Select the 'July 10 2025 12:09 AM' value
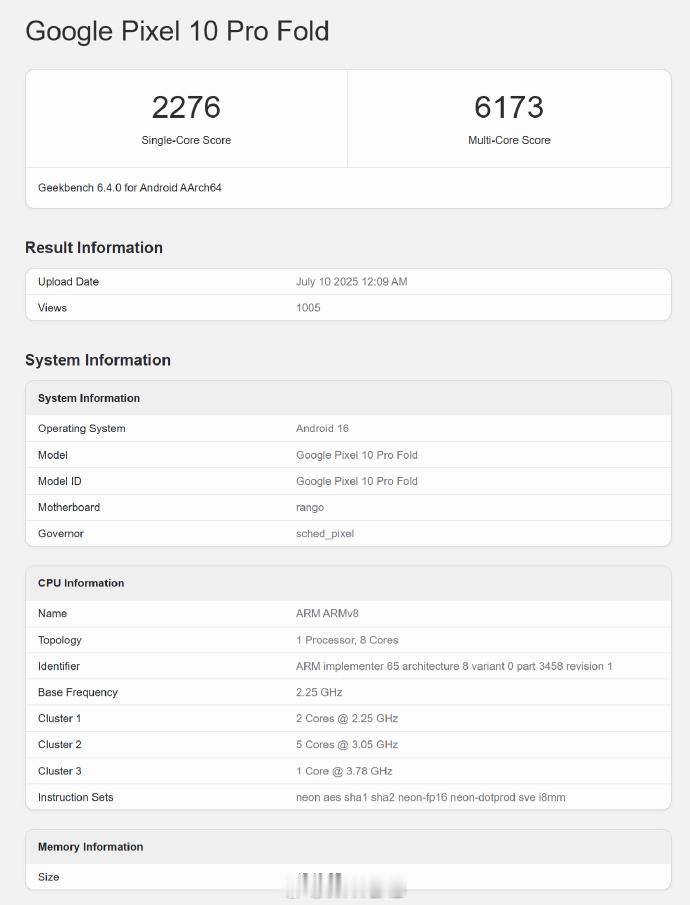The height and width of the screenshot is (905, 690). point(352,282)
